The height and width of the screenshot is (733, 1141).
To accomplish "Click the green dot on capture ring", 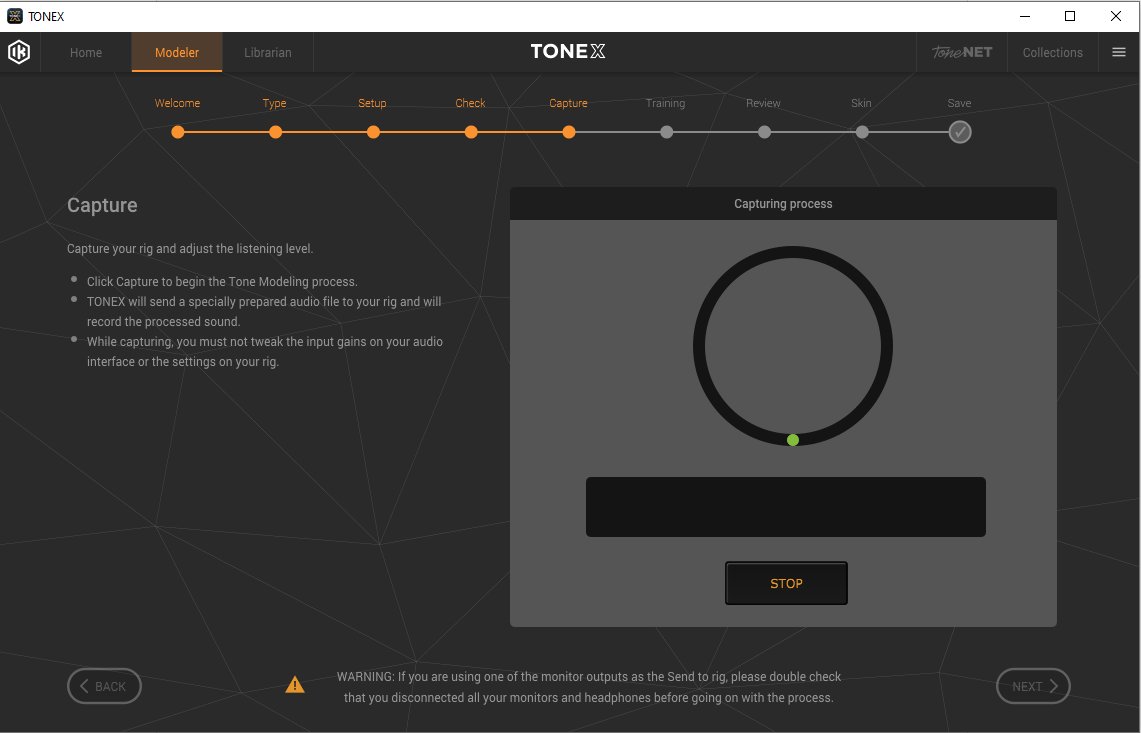I will click(793, 440).
